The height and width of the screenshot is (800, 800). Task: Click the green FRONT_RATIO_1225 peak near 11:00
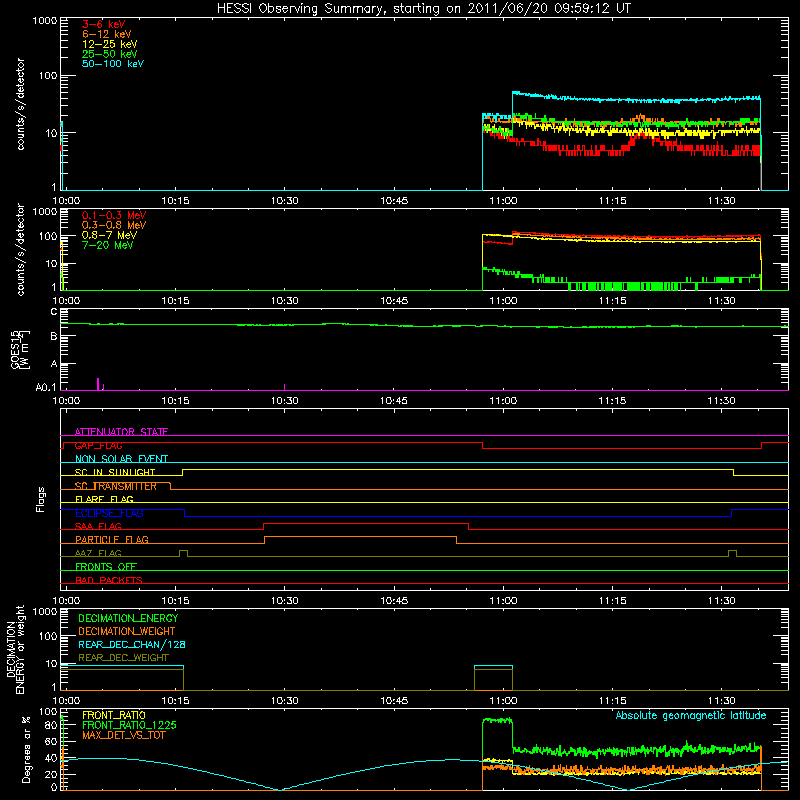point(497,720)
